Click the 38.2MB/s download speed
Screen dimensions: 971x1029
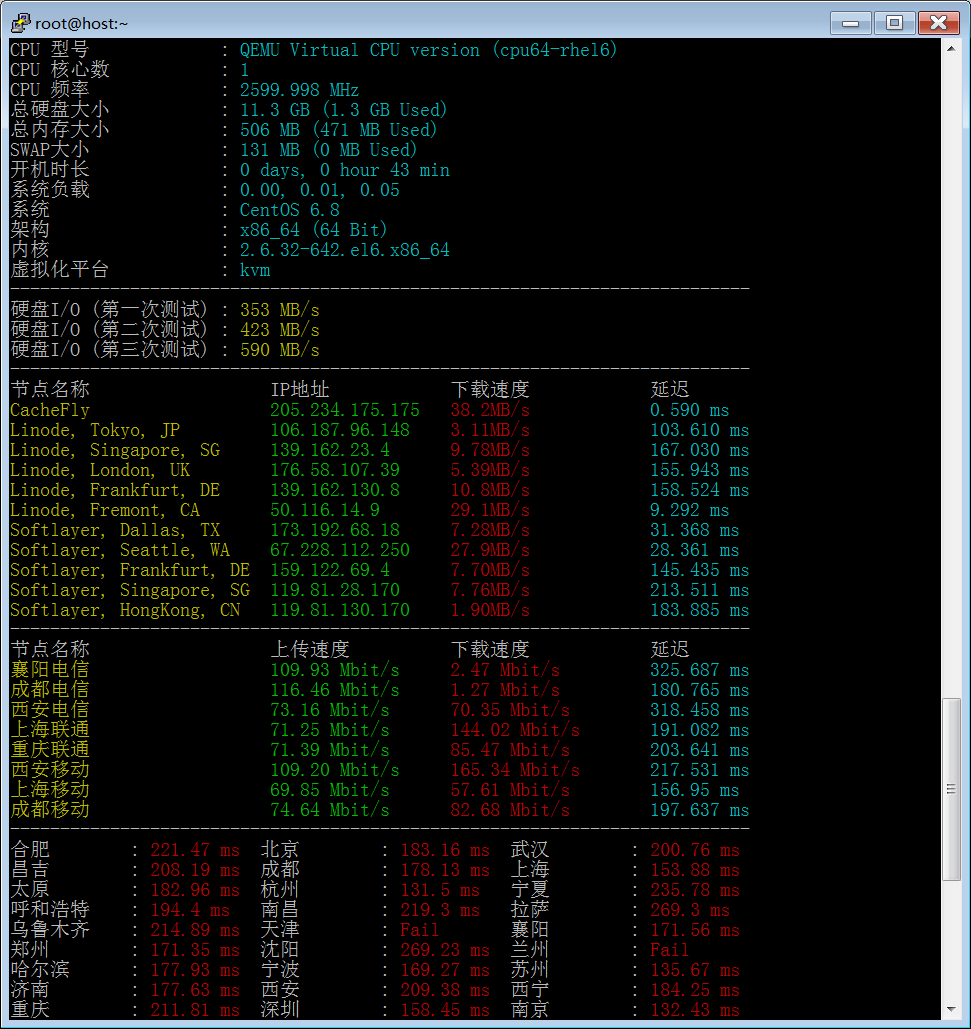coord(490,410)
